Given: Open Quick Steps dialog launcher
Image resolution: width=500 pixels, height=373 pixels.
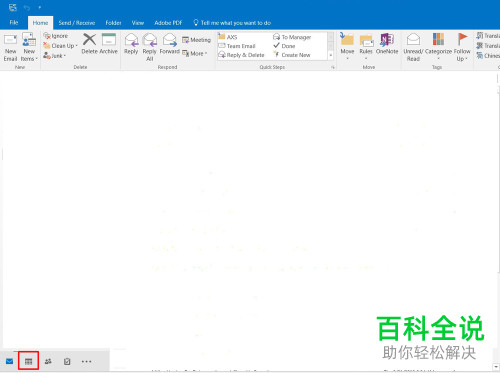Looking at the screenshot, I should (x=333, y=67).
